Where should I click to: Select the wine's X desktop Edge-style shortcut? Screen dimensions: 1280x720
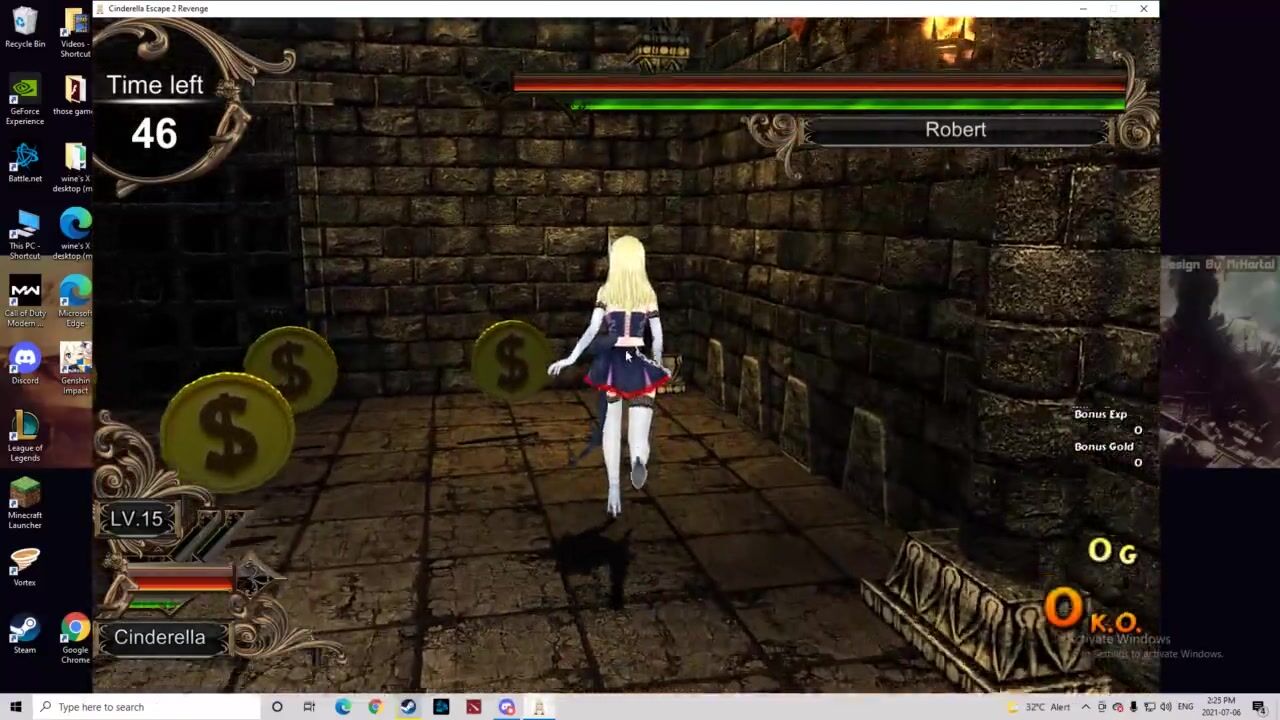point(75,235)
